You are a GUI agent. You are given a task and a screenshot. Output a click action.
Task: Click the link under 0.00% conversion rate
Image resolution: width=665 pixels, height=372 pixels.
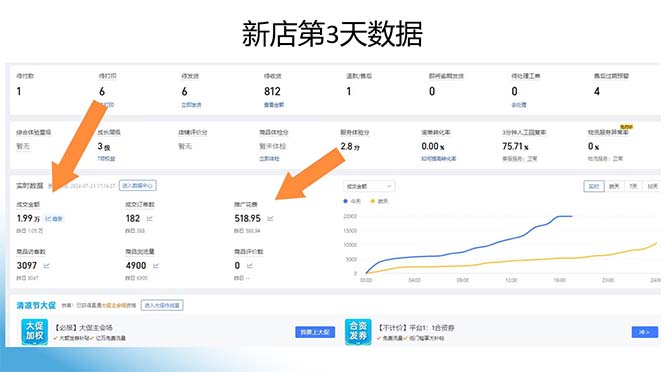tap(439, 159)
